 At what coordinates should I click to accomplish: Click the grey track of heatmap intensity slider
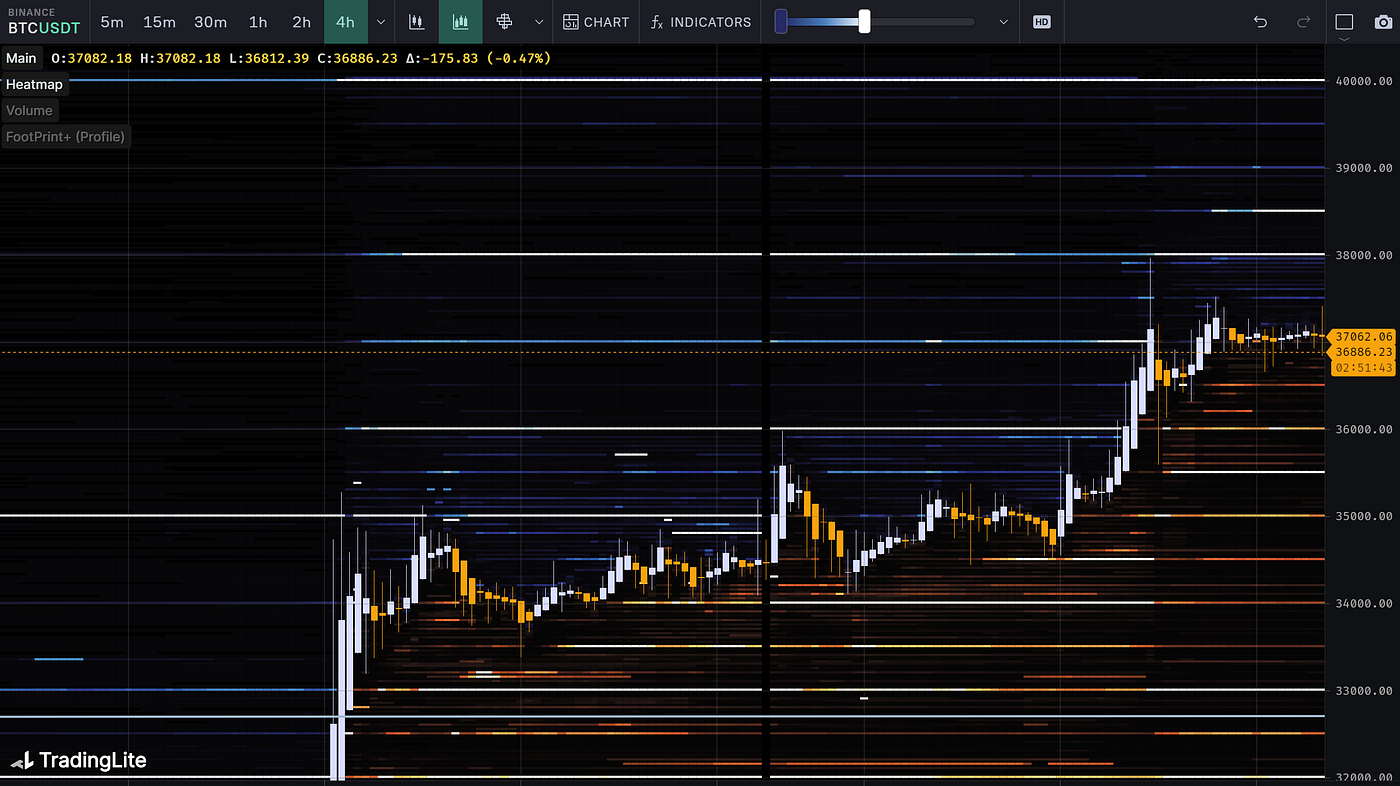tap(922, 22)
